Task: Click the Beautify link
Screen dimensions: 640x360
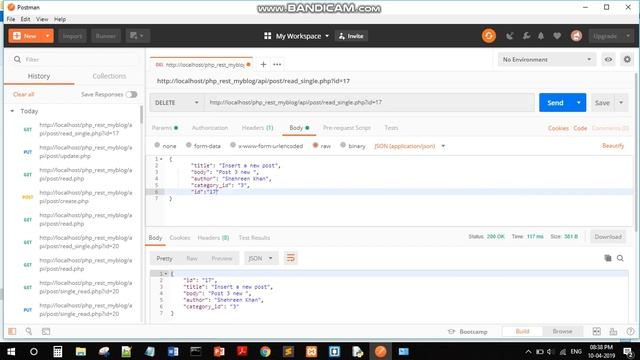Action: 613,146
